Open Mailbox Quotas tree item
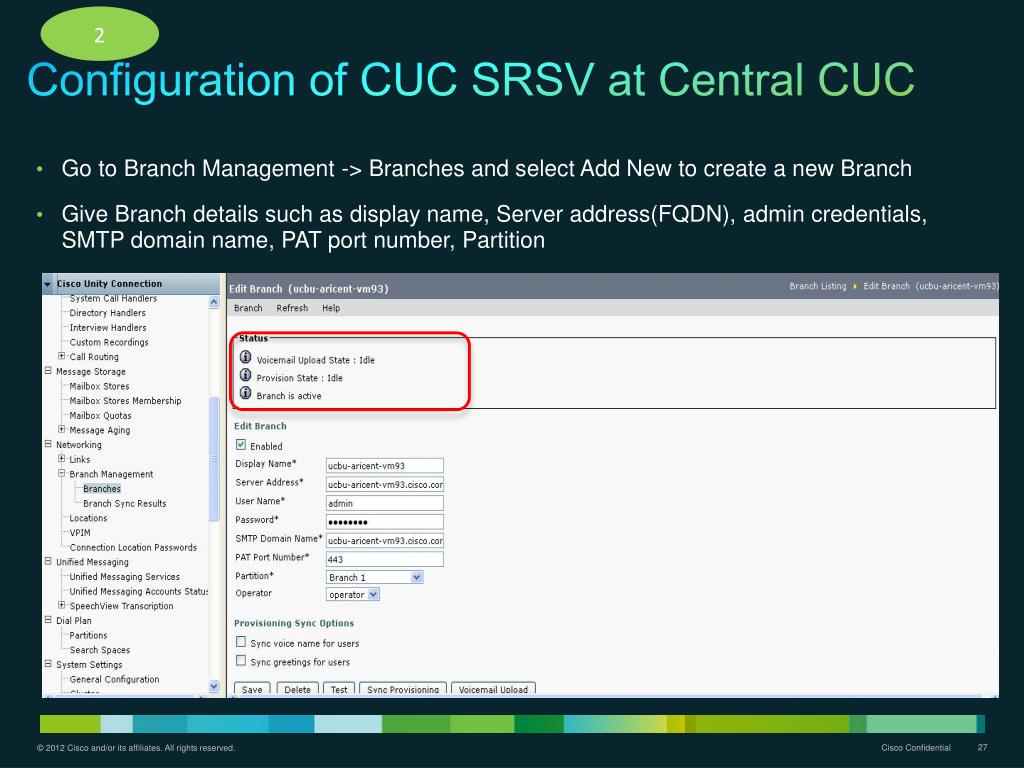1024x768 pixels. point(101,415)
